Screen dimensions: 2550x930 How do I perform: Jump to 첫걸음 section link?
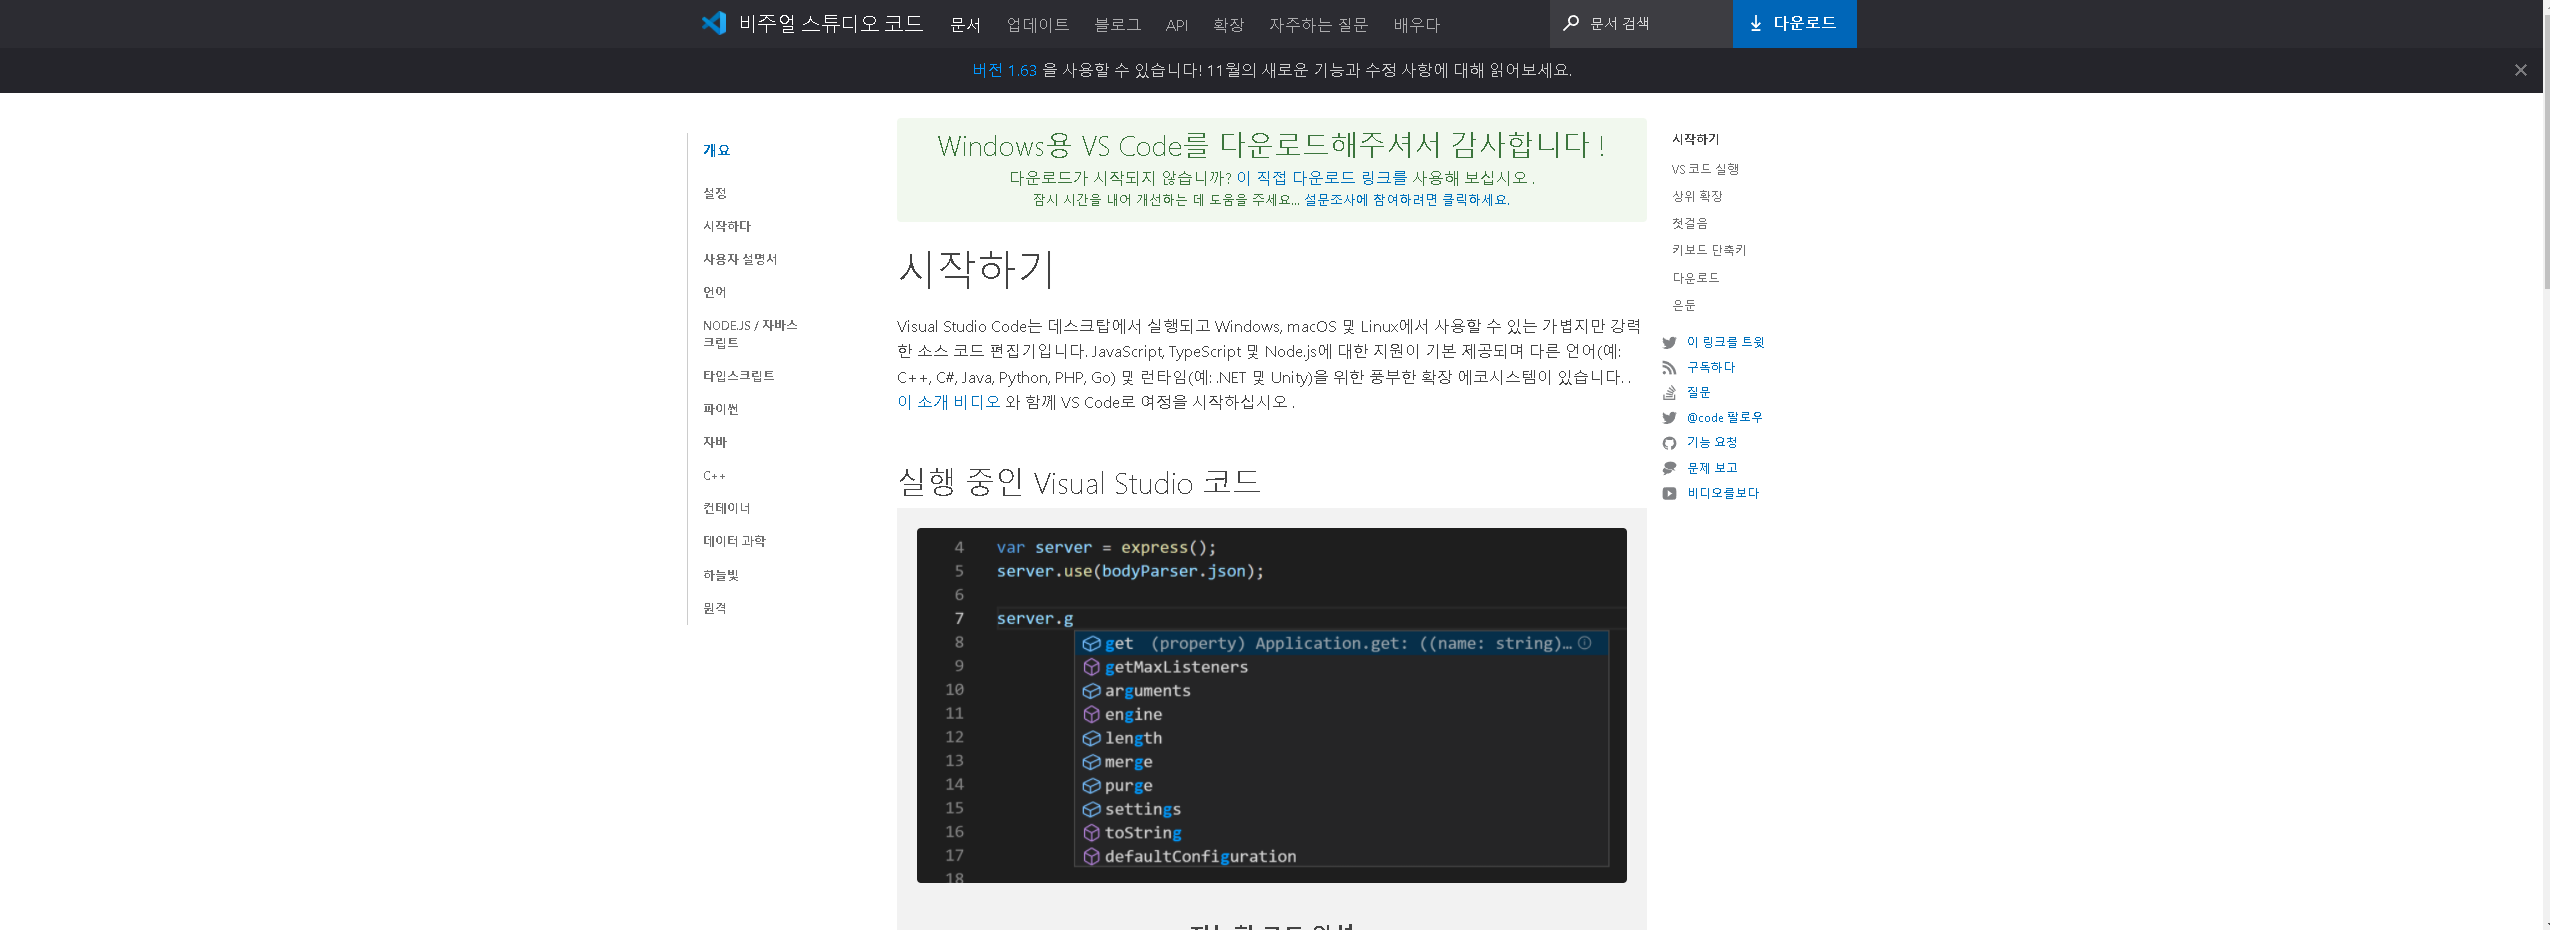(x=1689, y=223)
